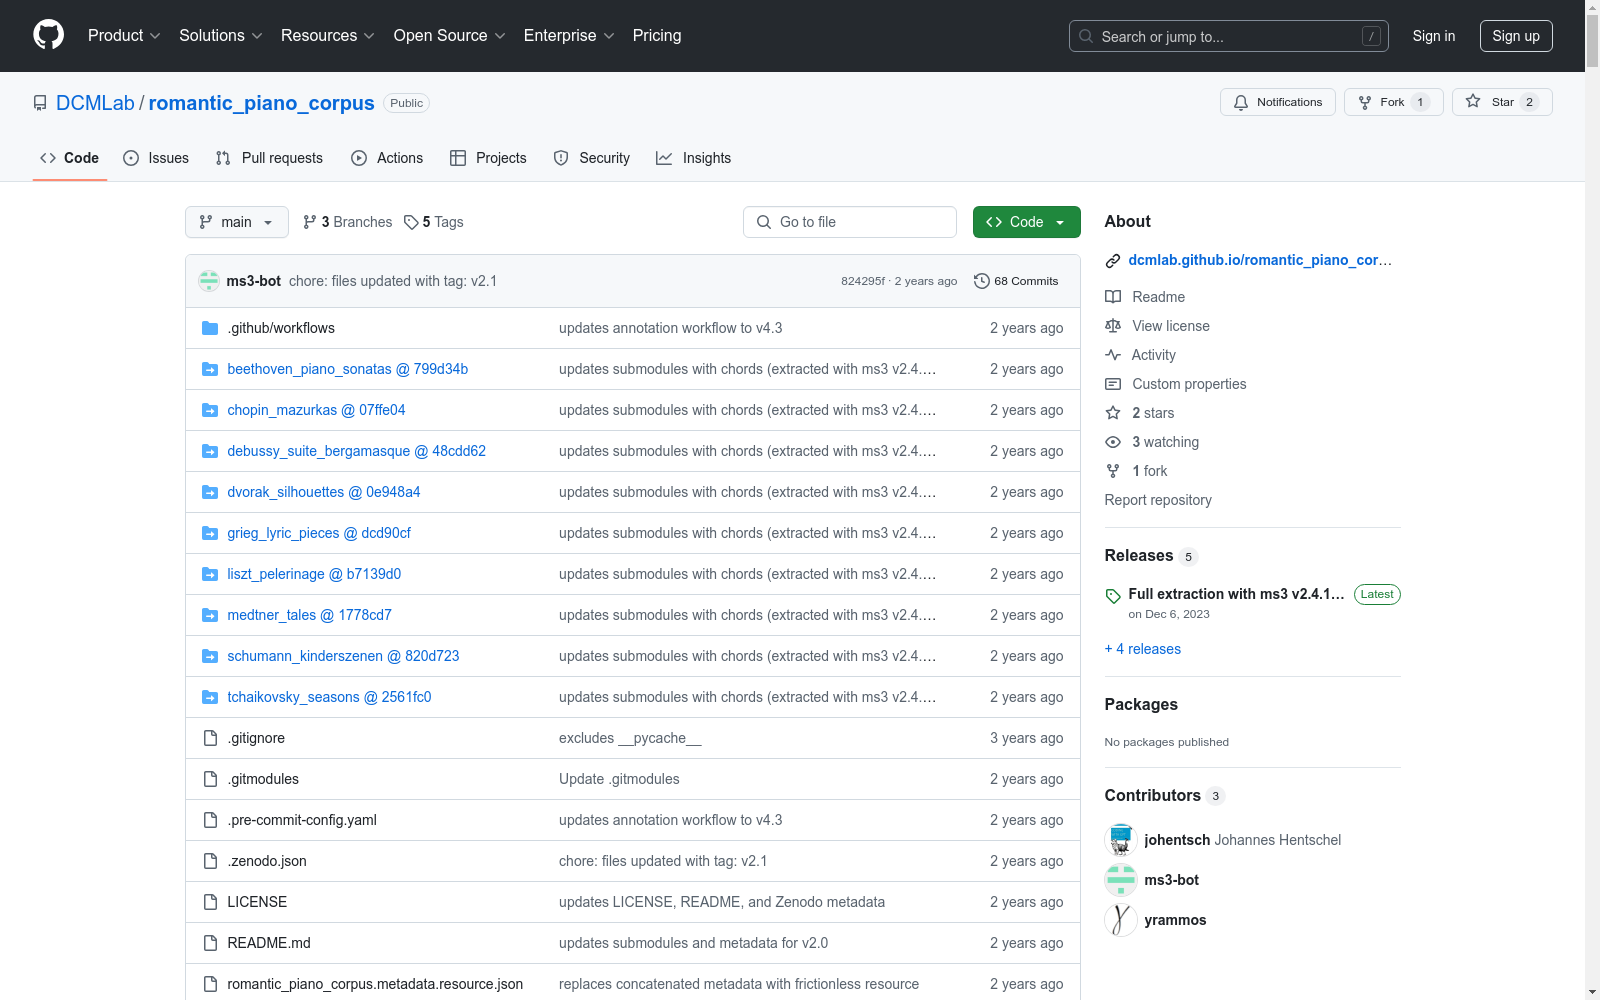
Task: Click the Sign up button
Action: point(1516,36)
